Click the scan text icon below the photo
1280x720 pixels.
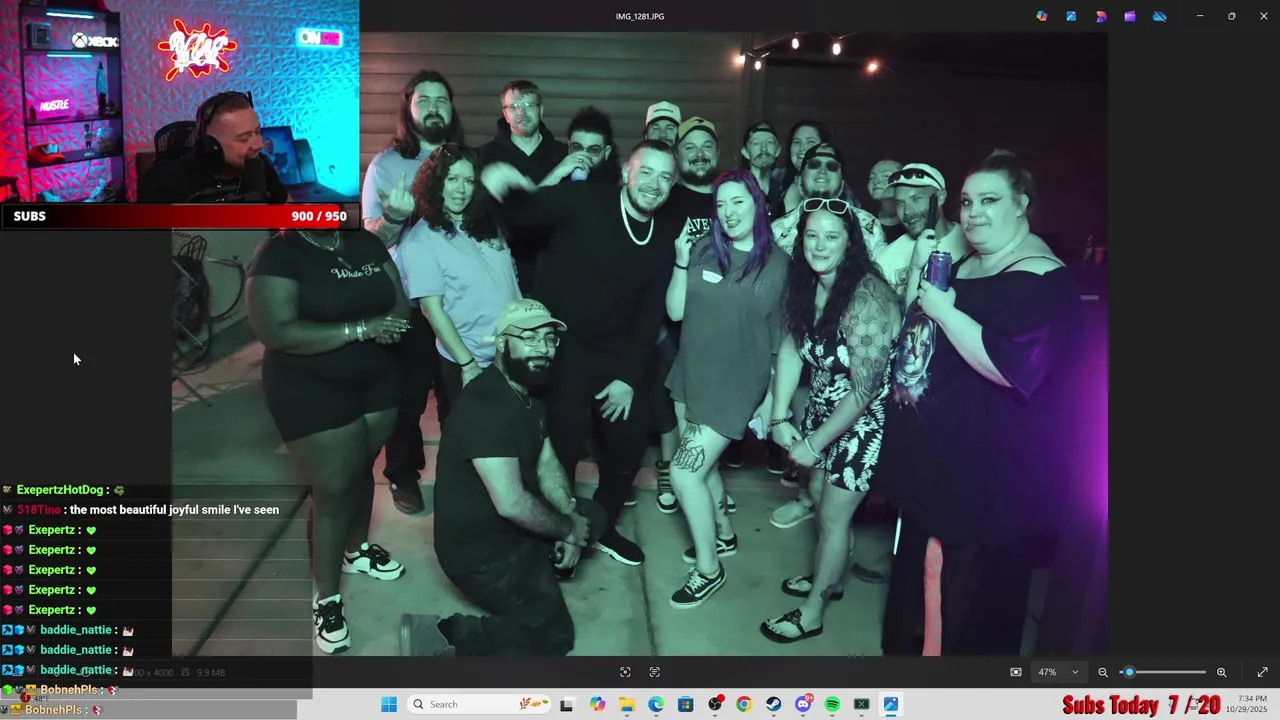click(x=655, y=672)
